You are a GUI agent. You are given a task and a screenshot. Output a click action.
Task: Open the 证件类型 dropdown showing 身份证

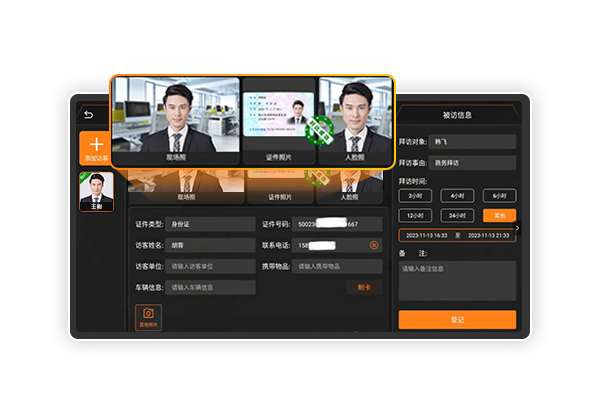click(x=210, y=224)
